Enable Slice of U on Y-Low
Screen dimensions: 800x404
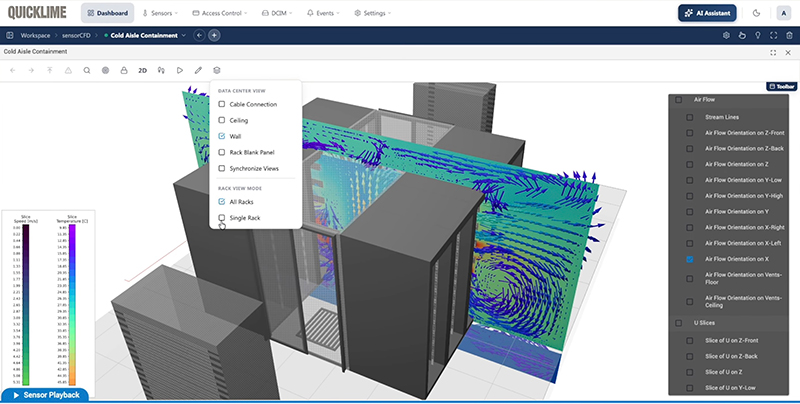pyautogui.click(x=690, y=388)
